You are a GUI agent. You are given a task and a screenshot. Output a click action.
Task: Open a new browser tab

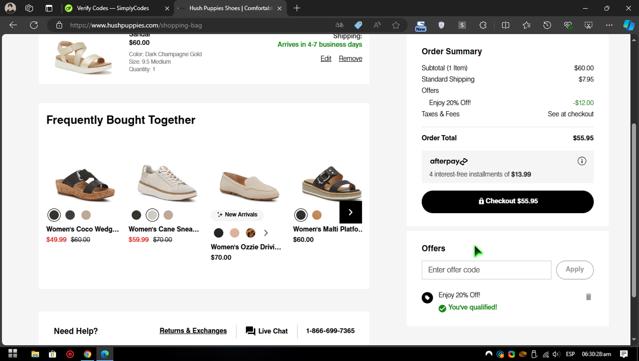[297, 8]
